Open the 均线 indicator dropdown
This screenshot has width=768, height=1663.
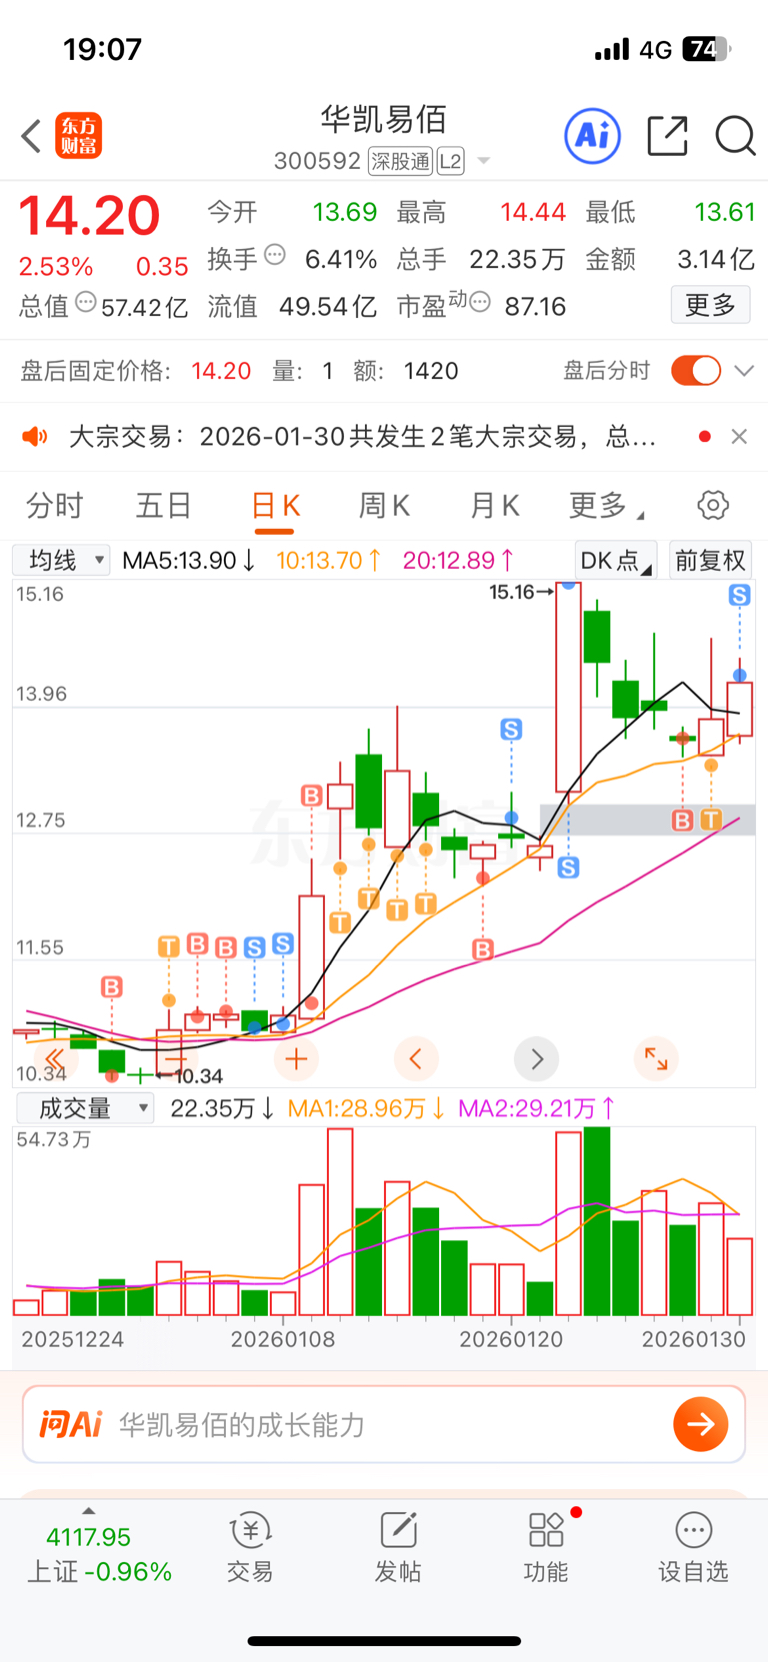62,560
